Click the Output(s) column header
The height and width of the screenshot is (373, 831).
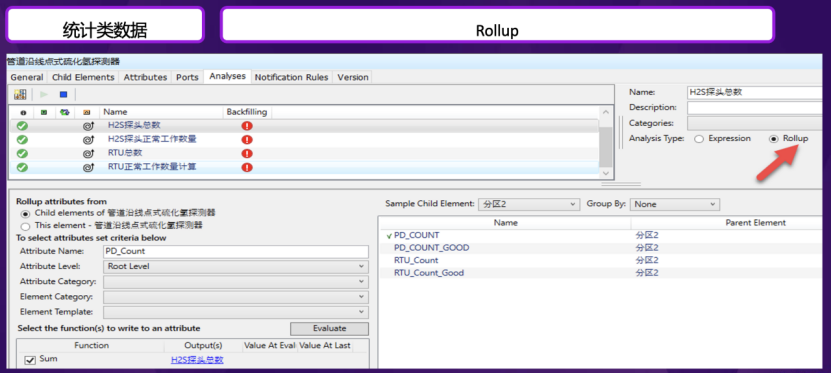203,345
